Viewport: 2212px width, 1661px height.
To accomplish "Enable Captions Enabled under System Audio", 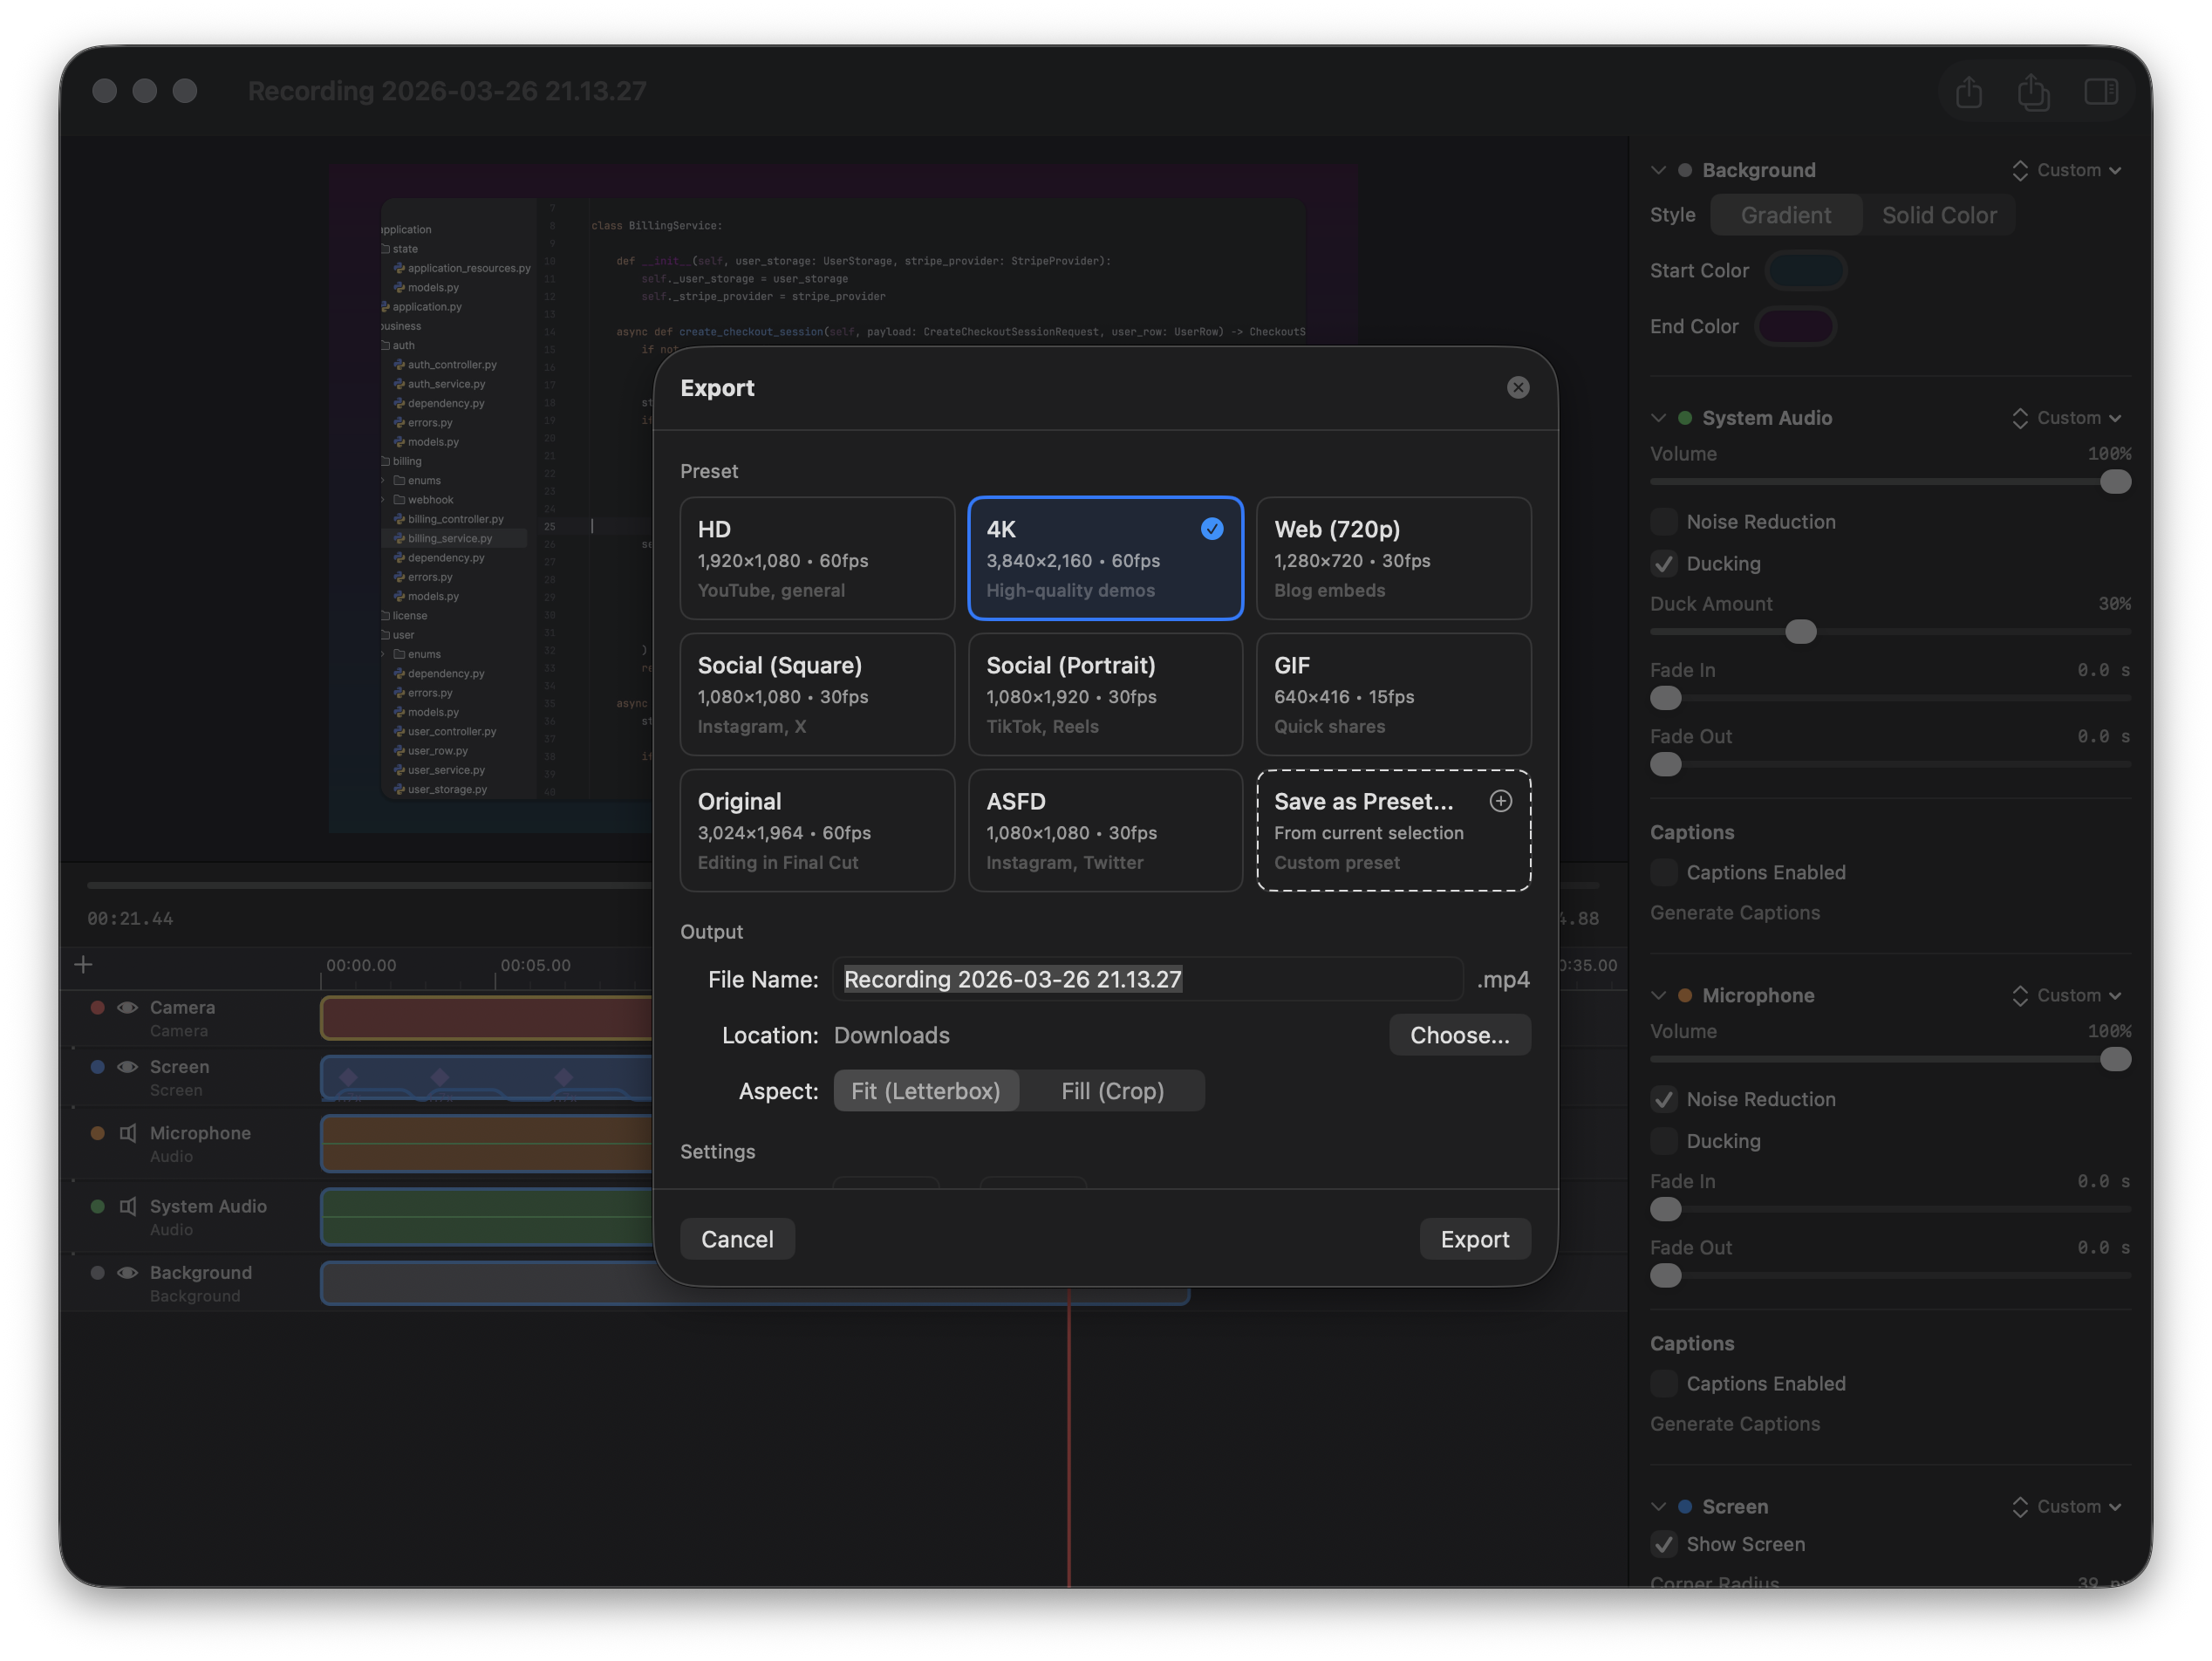I will pyautogui.click(x=1664, y=872).
